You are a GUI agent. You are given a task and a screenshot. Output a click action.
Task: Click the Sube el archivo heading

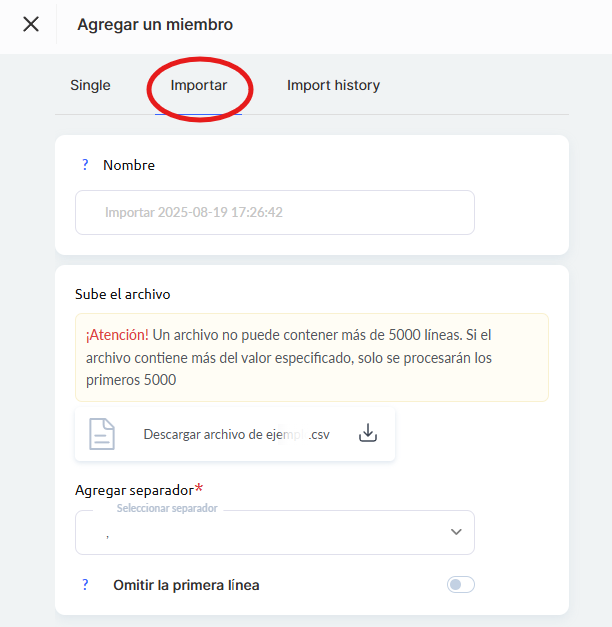123,294
